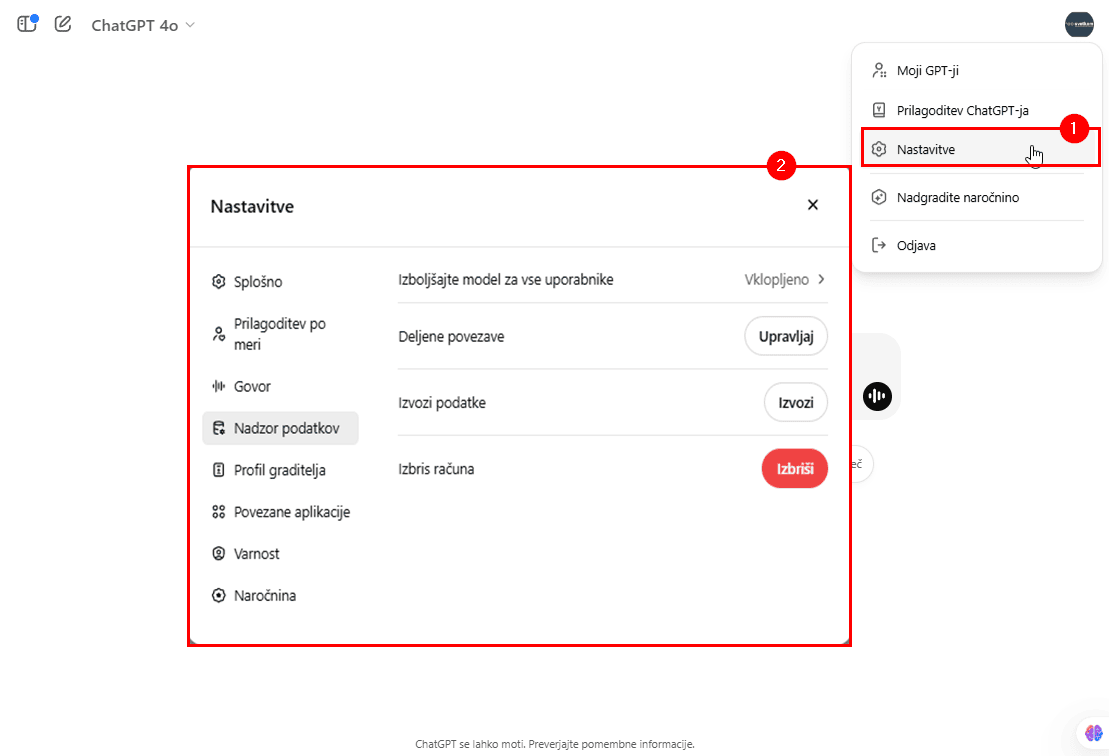Select Moji GPT-ji from the menu
This screenshot has width=1109, height=756.
(927, 70)
